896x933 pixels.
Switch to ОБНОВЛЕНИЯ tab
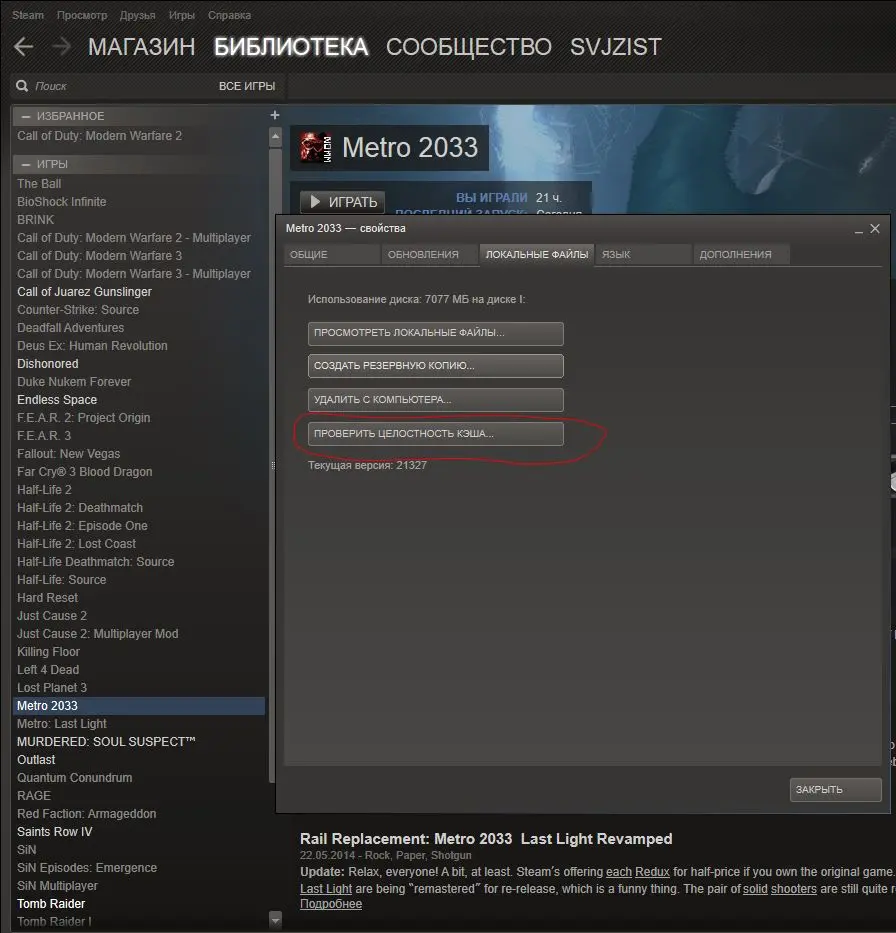click(x=429, y=255)
